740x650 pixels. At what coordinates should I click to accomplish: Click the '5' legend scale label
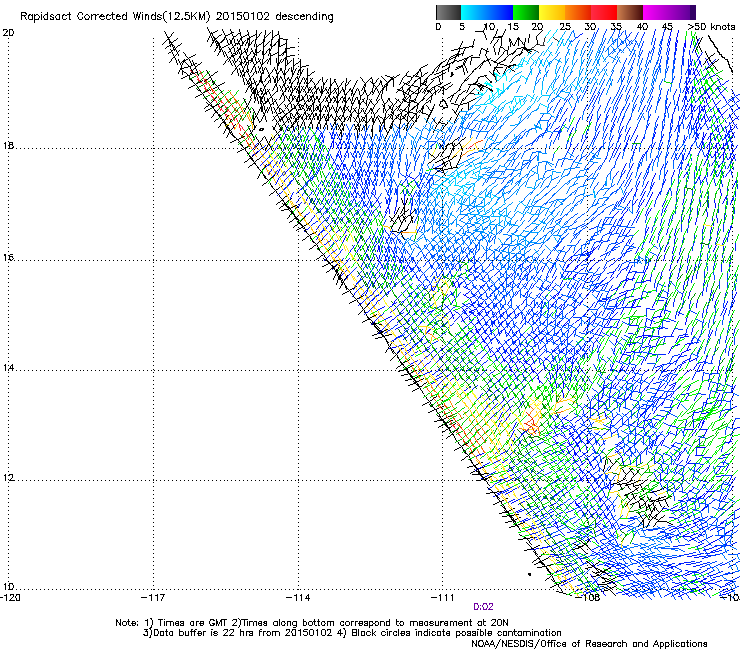[x=462, y=26]
